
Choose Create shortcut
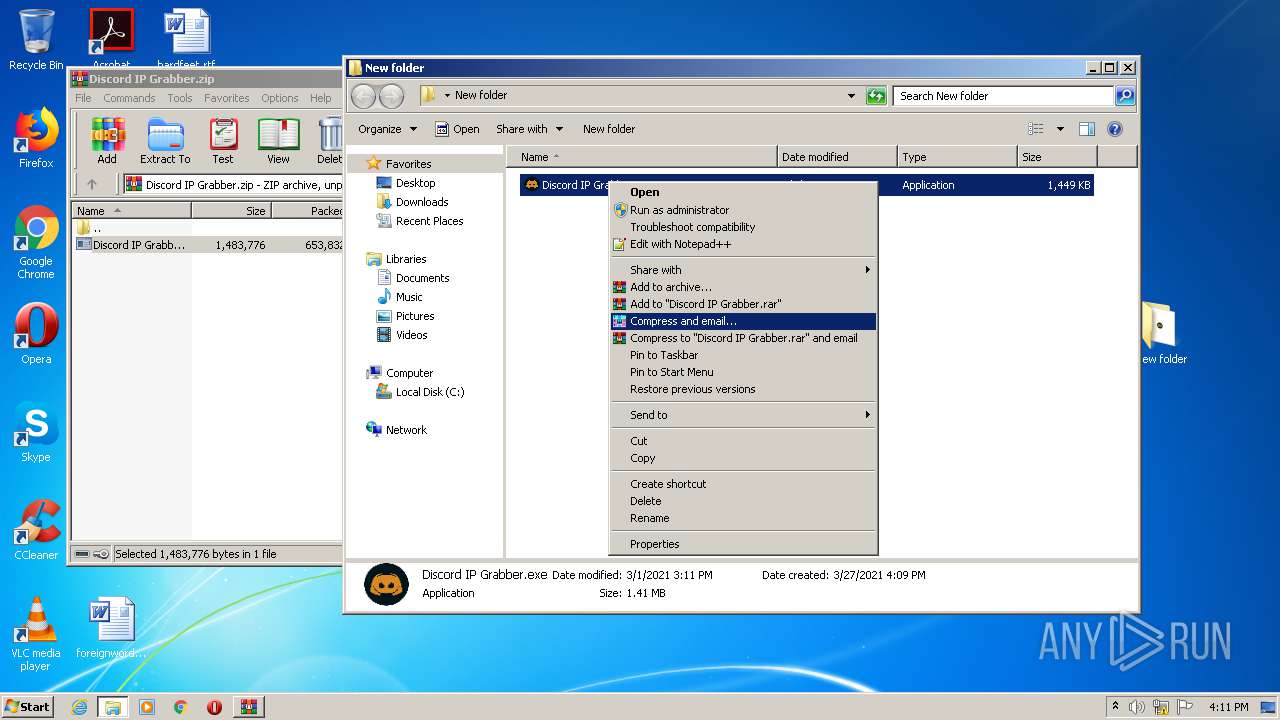tap(743, 484)
